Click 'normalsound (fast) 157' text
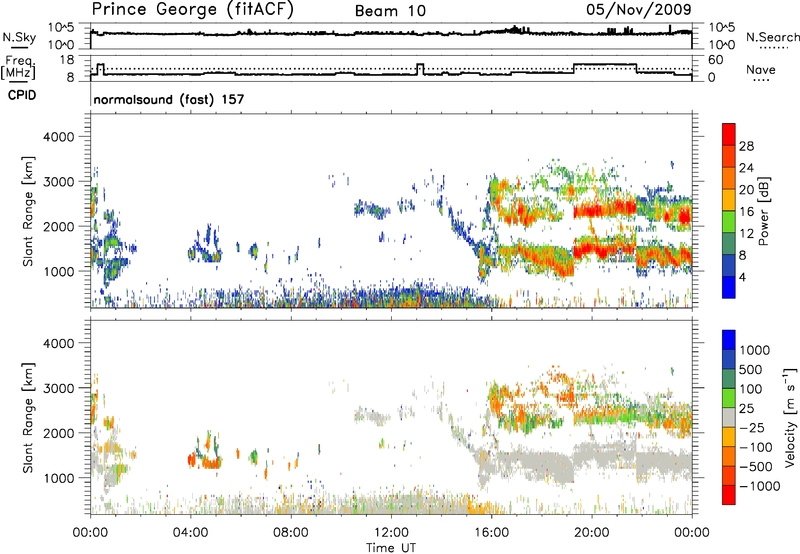This screenshot has height=554, width=800. tap(169, 99)
